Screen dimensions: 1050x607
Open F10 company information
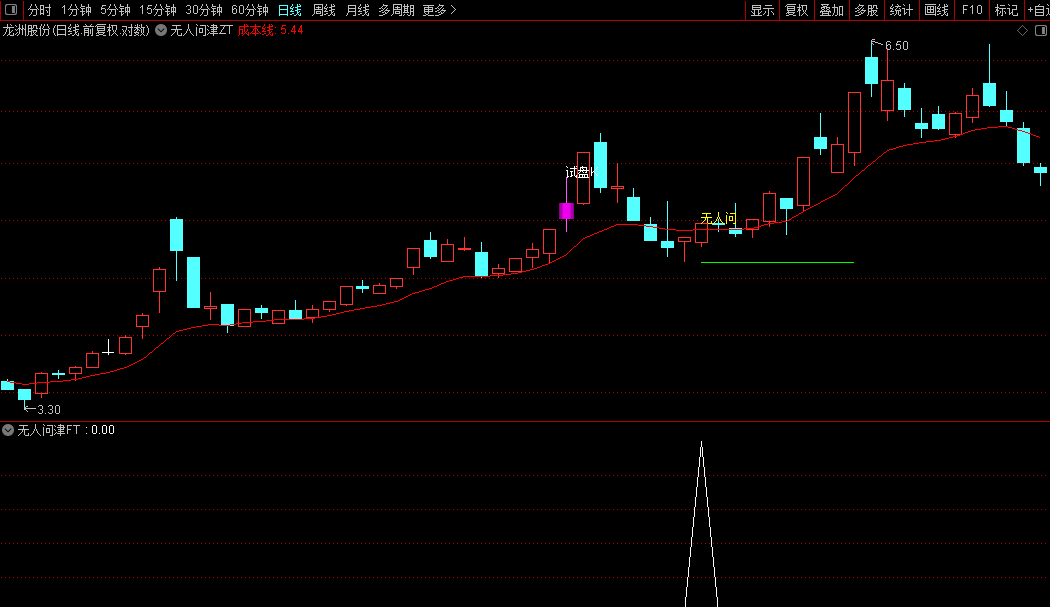[x=972, y=10]
